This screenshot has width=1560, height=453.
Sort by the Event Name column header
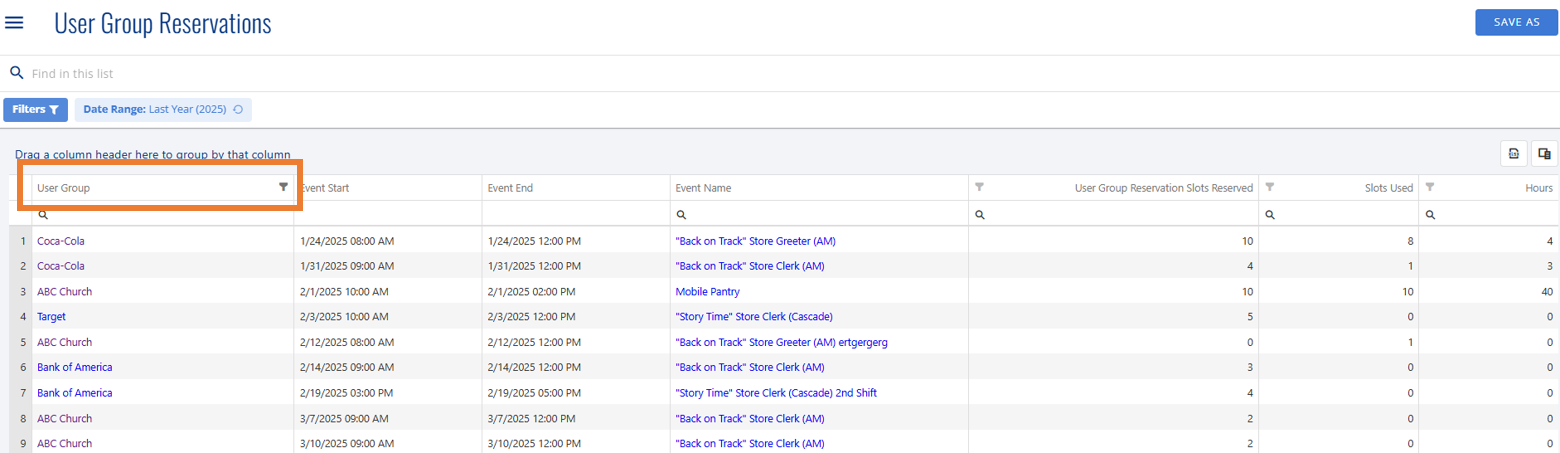tap(703, 188)
